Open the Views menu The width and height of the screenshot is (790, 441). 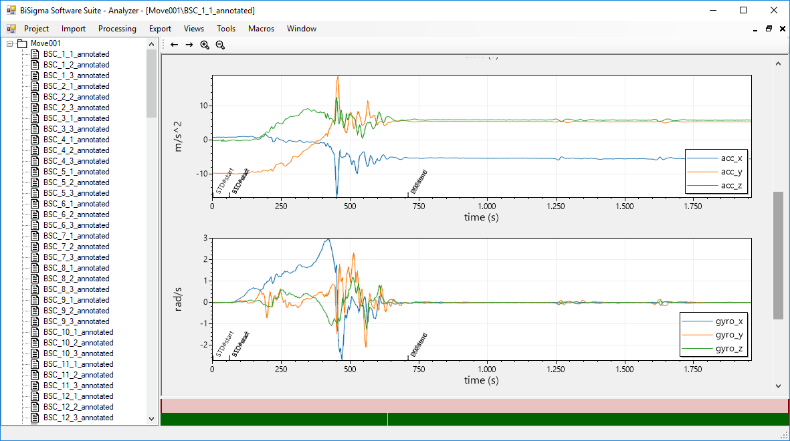(194, 29)
